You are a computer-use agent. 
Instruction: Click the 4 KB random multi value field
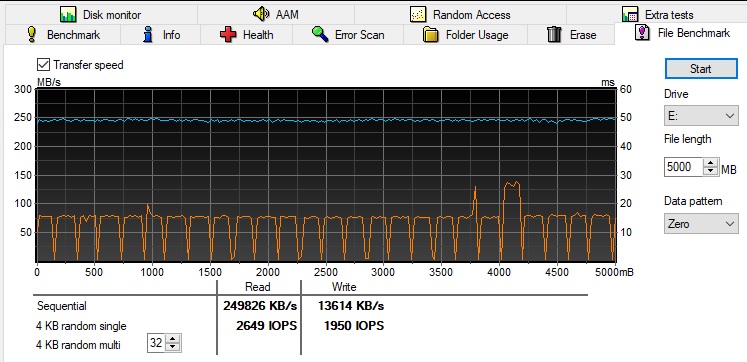[157, 343]
